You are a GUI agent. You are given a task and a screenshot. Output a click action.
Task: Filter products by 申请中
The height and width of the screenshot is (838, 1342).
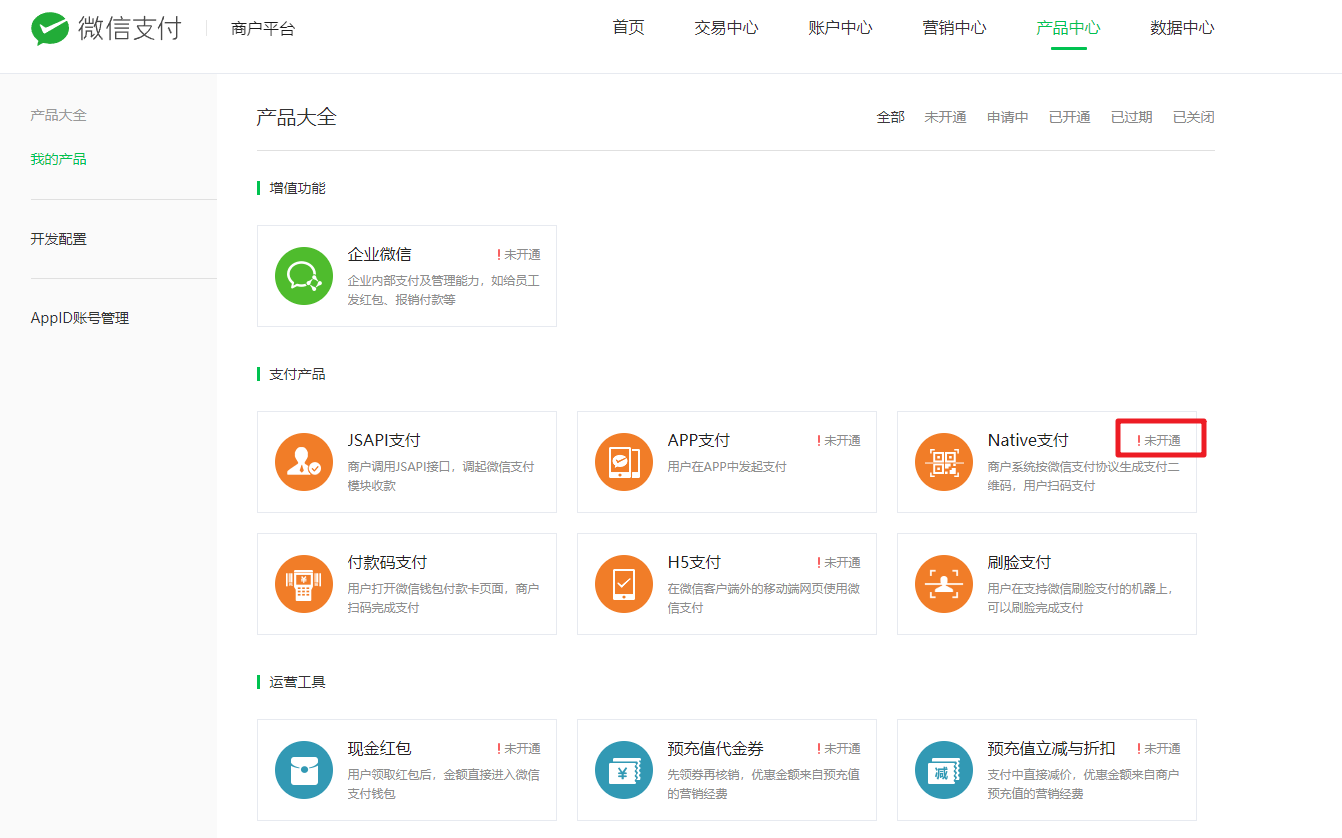tap(1008, 117)
